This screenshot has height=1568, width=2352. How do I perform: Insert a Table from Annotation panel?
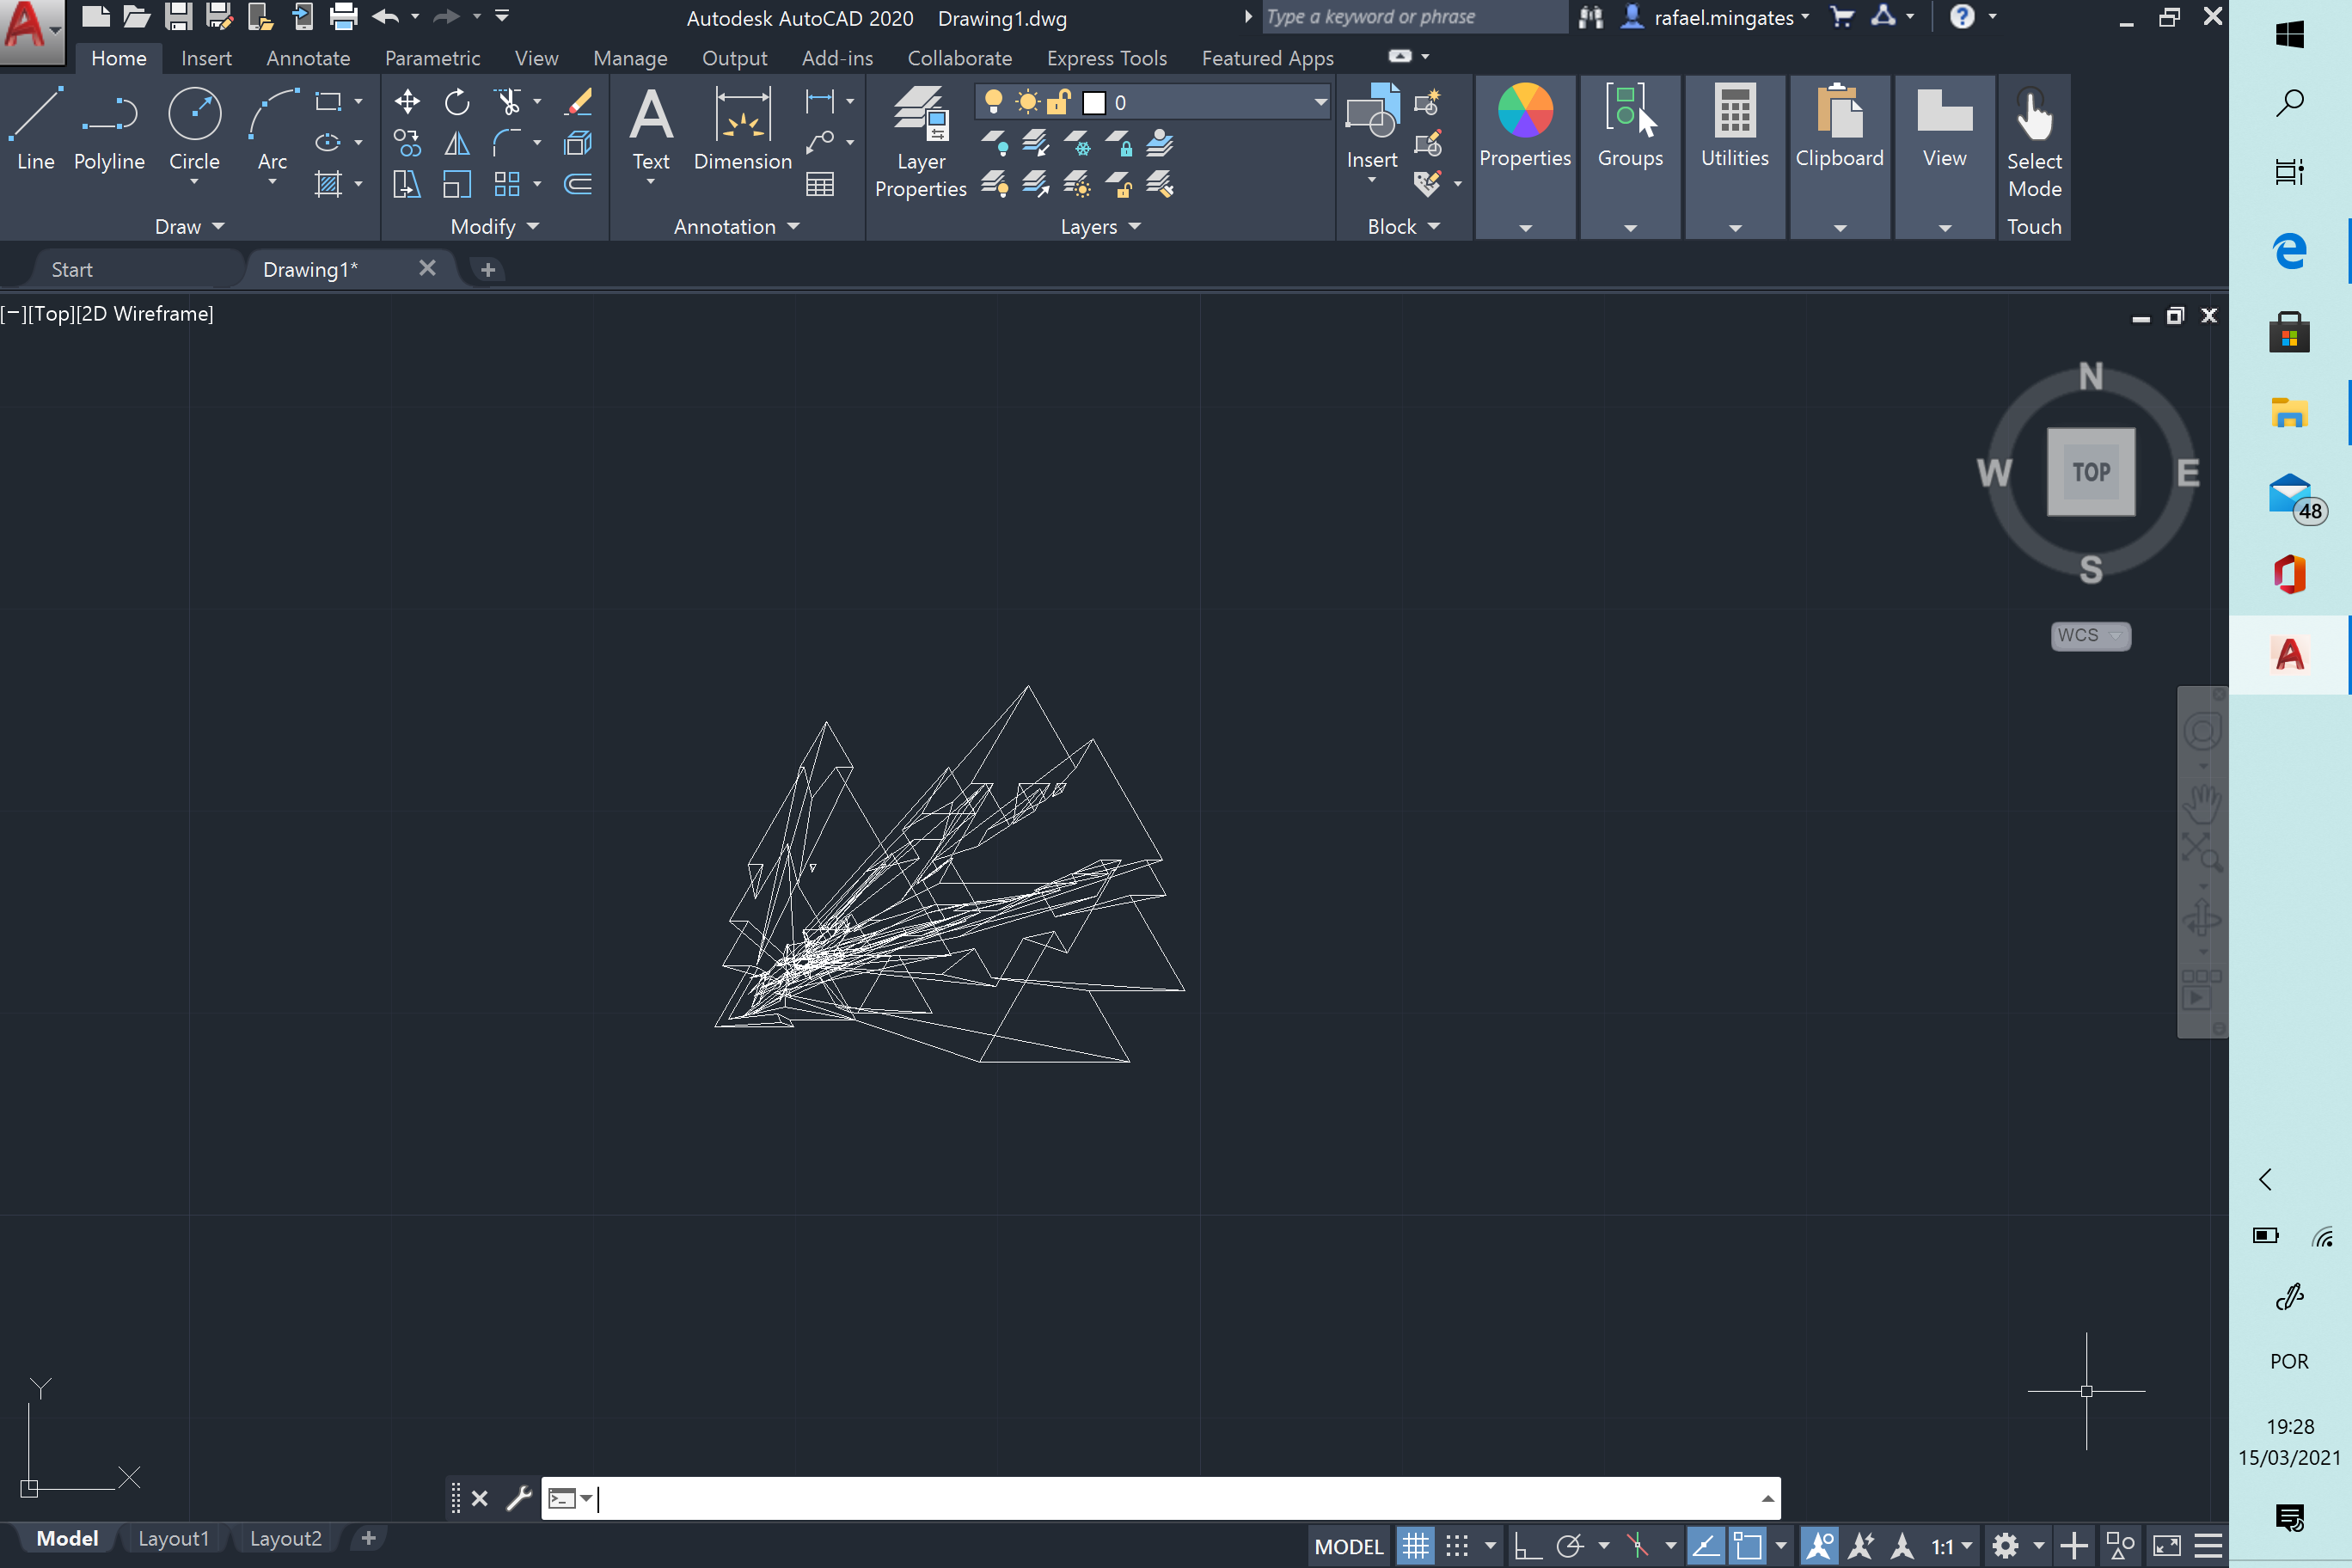(820, 184)
